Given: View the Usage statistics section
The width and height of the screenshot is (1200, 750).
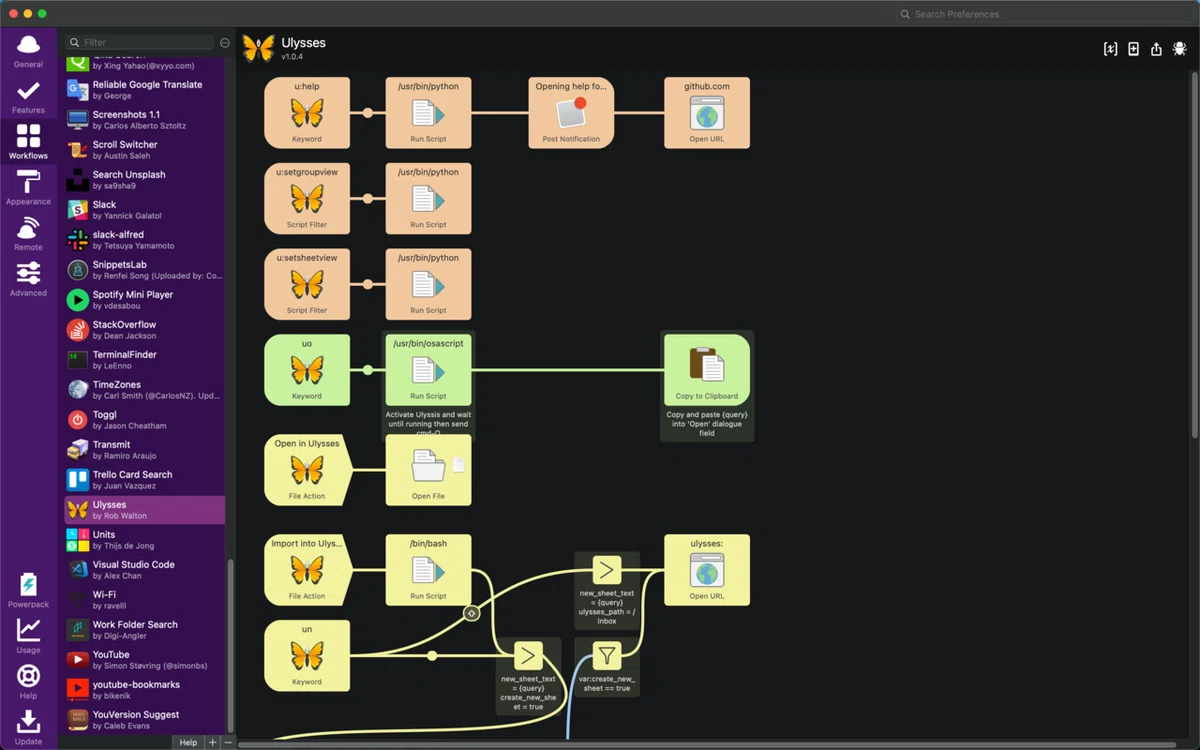Looking at the screenshot, I should (x=28, y=636).
